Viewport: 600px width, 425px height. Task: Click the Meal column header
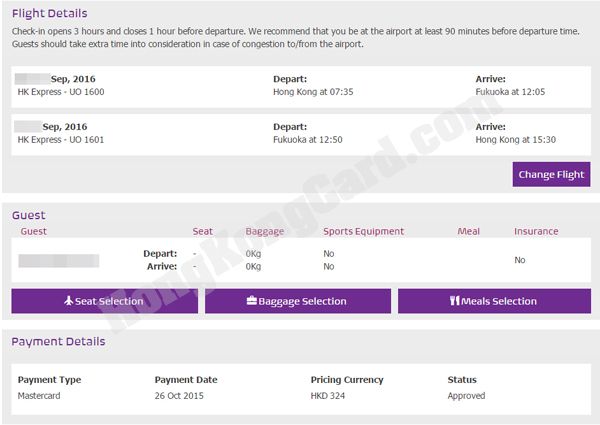[468, 231]
